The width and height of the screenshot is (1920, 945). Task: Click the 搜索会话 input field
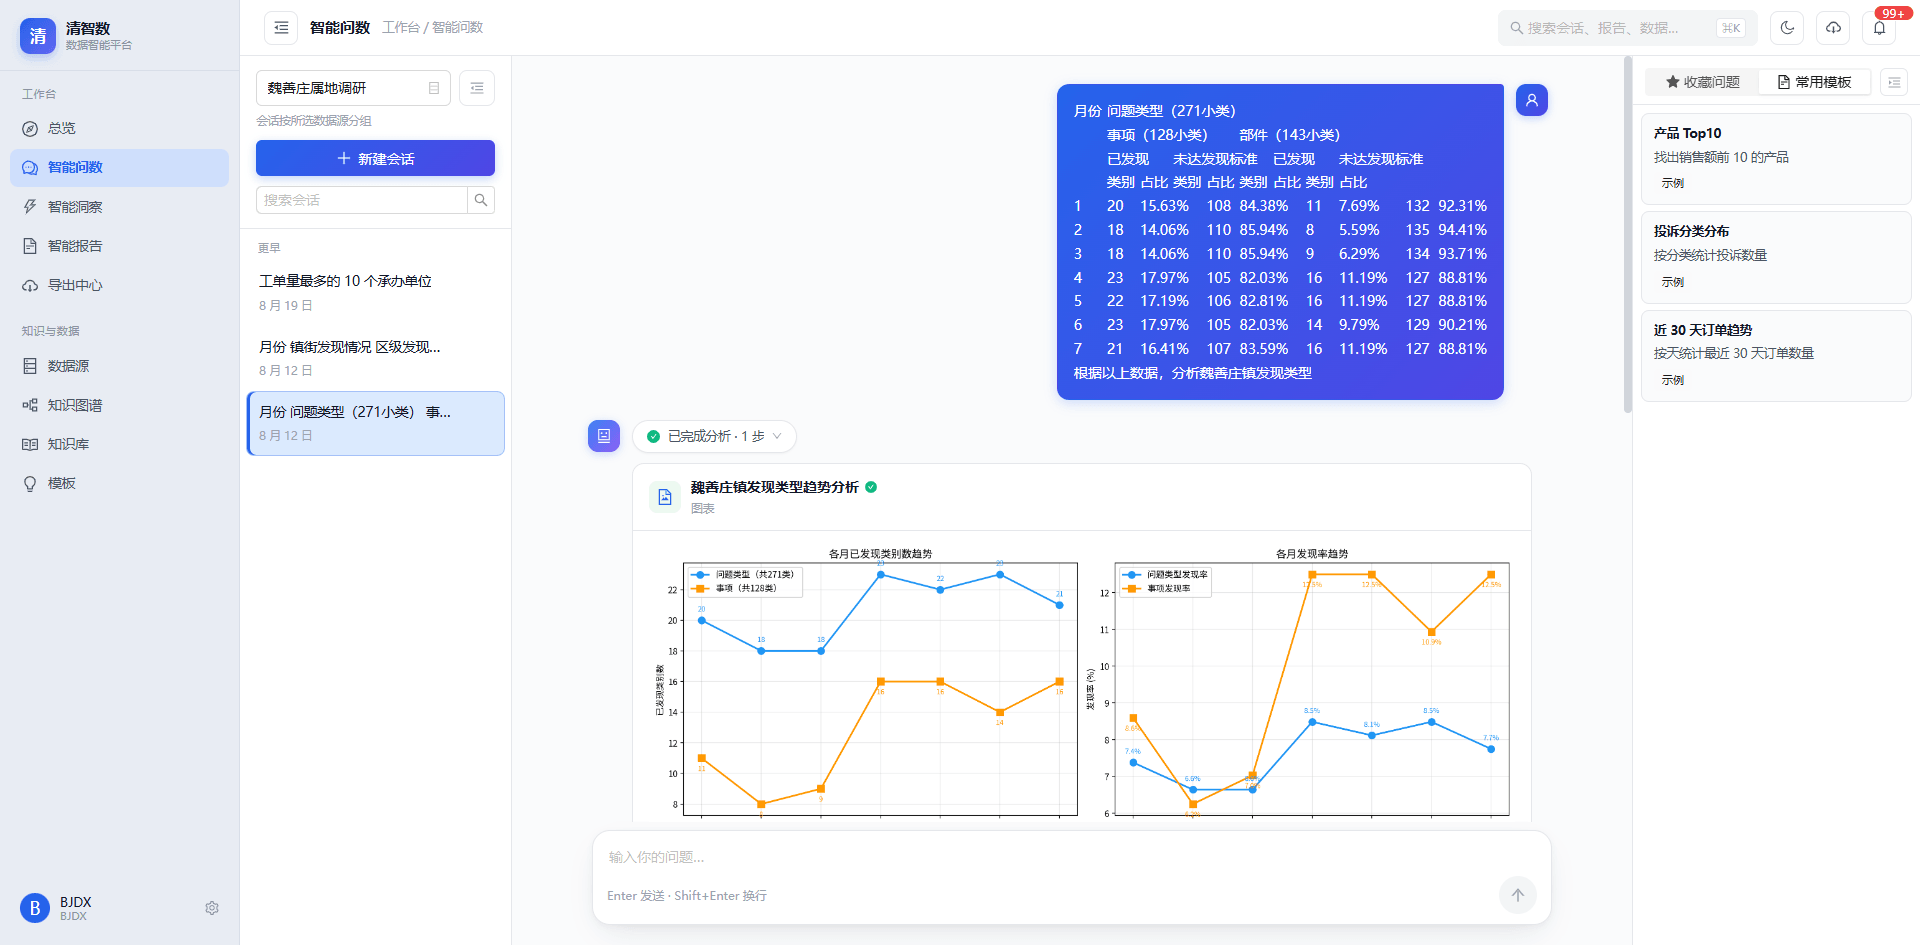tap(362, 200)
